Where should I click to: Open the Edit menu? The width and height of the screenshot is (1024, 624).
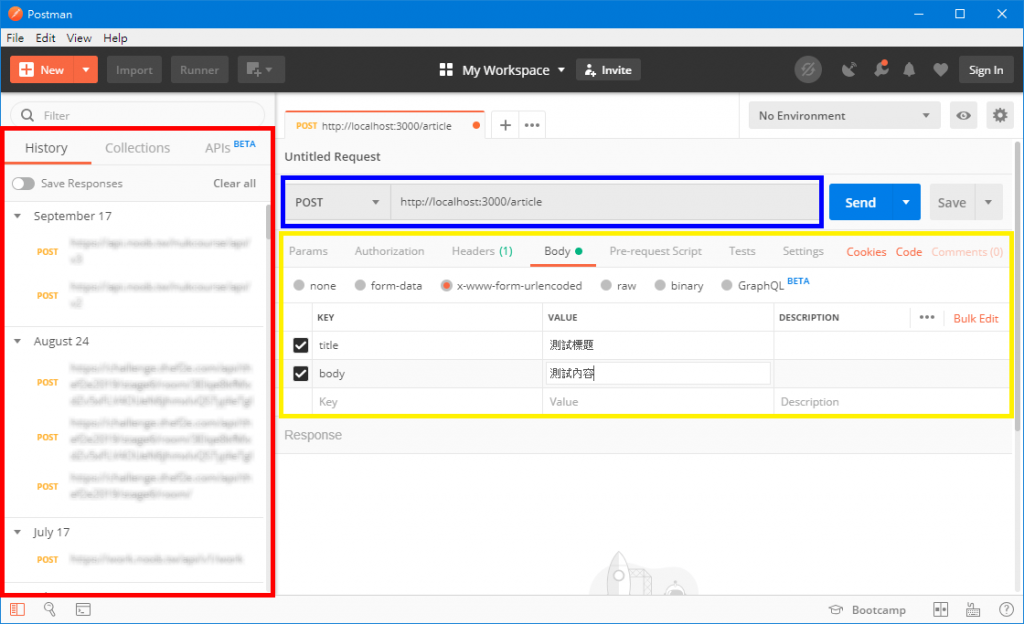pos(45,38)
